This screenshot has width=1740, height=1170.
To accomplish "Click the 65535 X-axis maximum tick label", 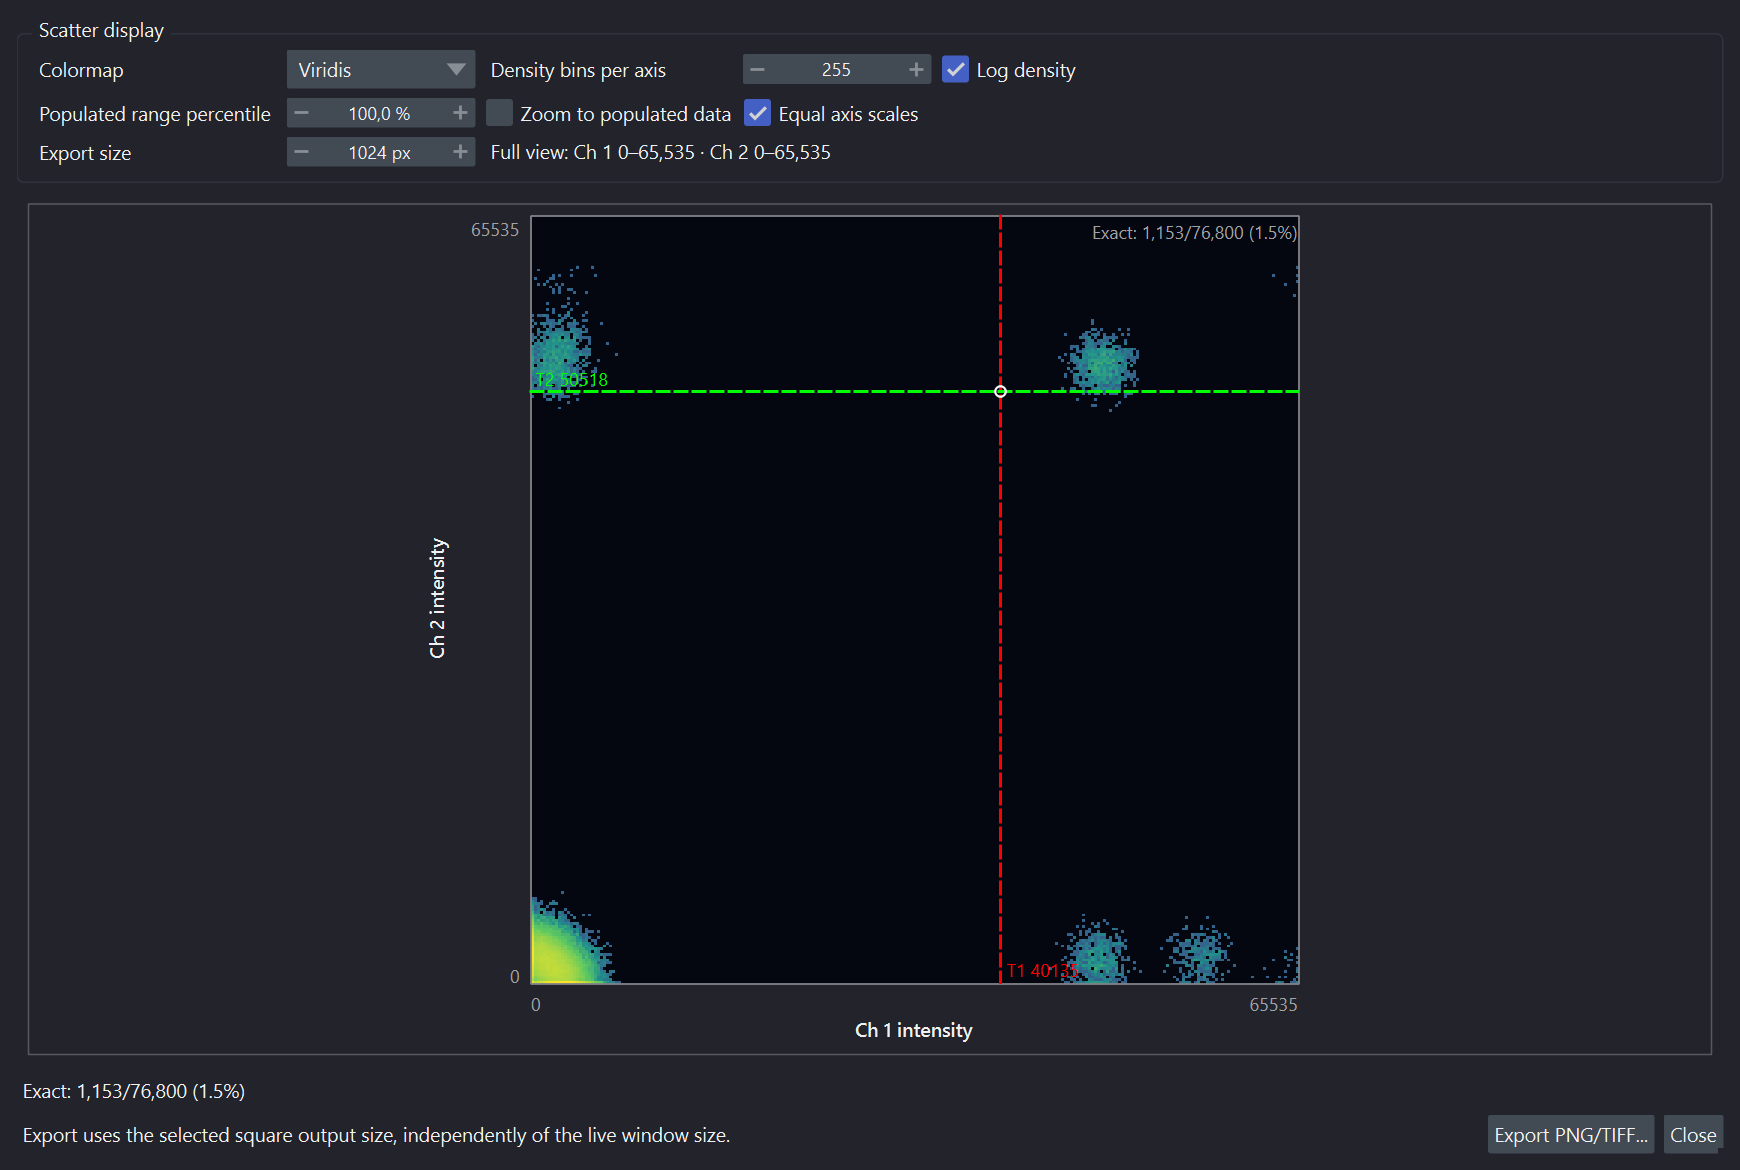I will (x=1273, y=1005).
